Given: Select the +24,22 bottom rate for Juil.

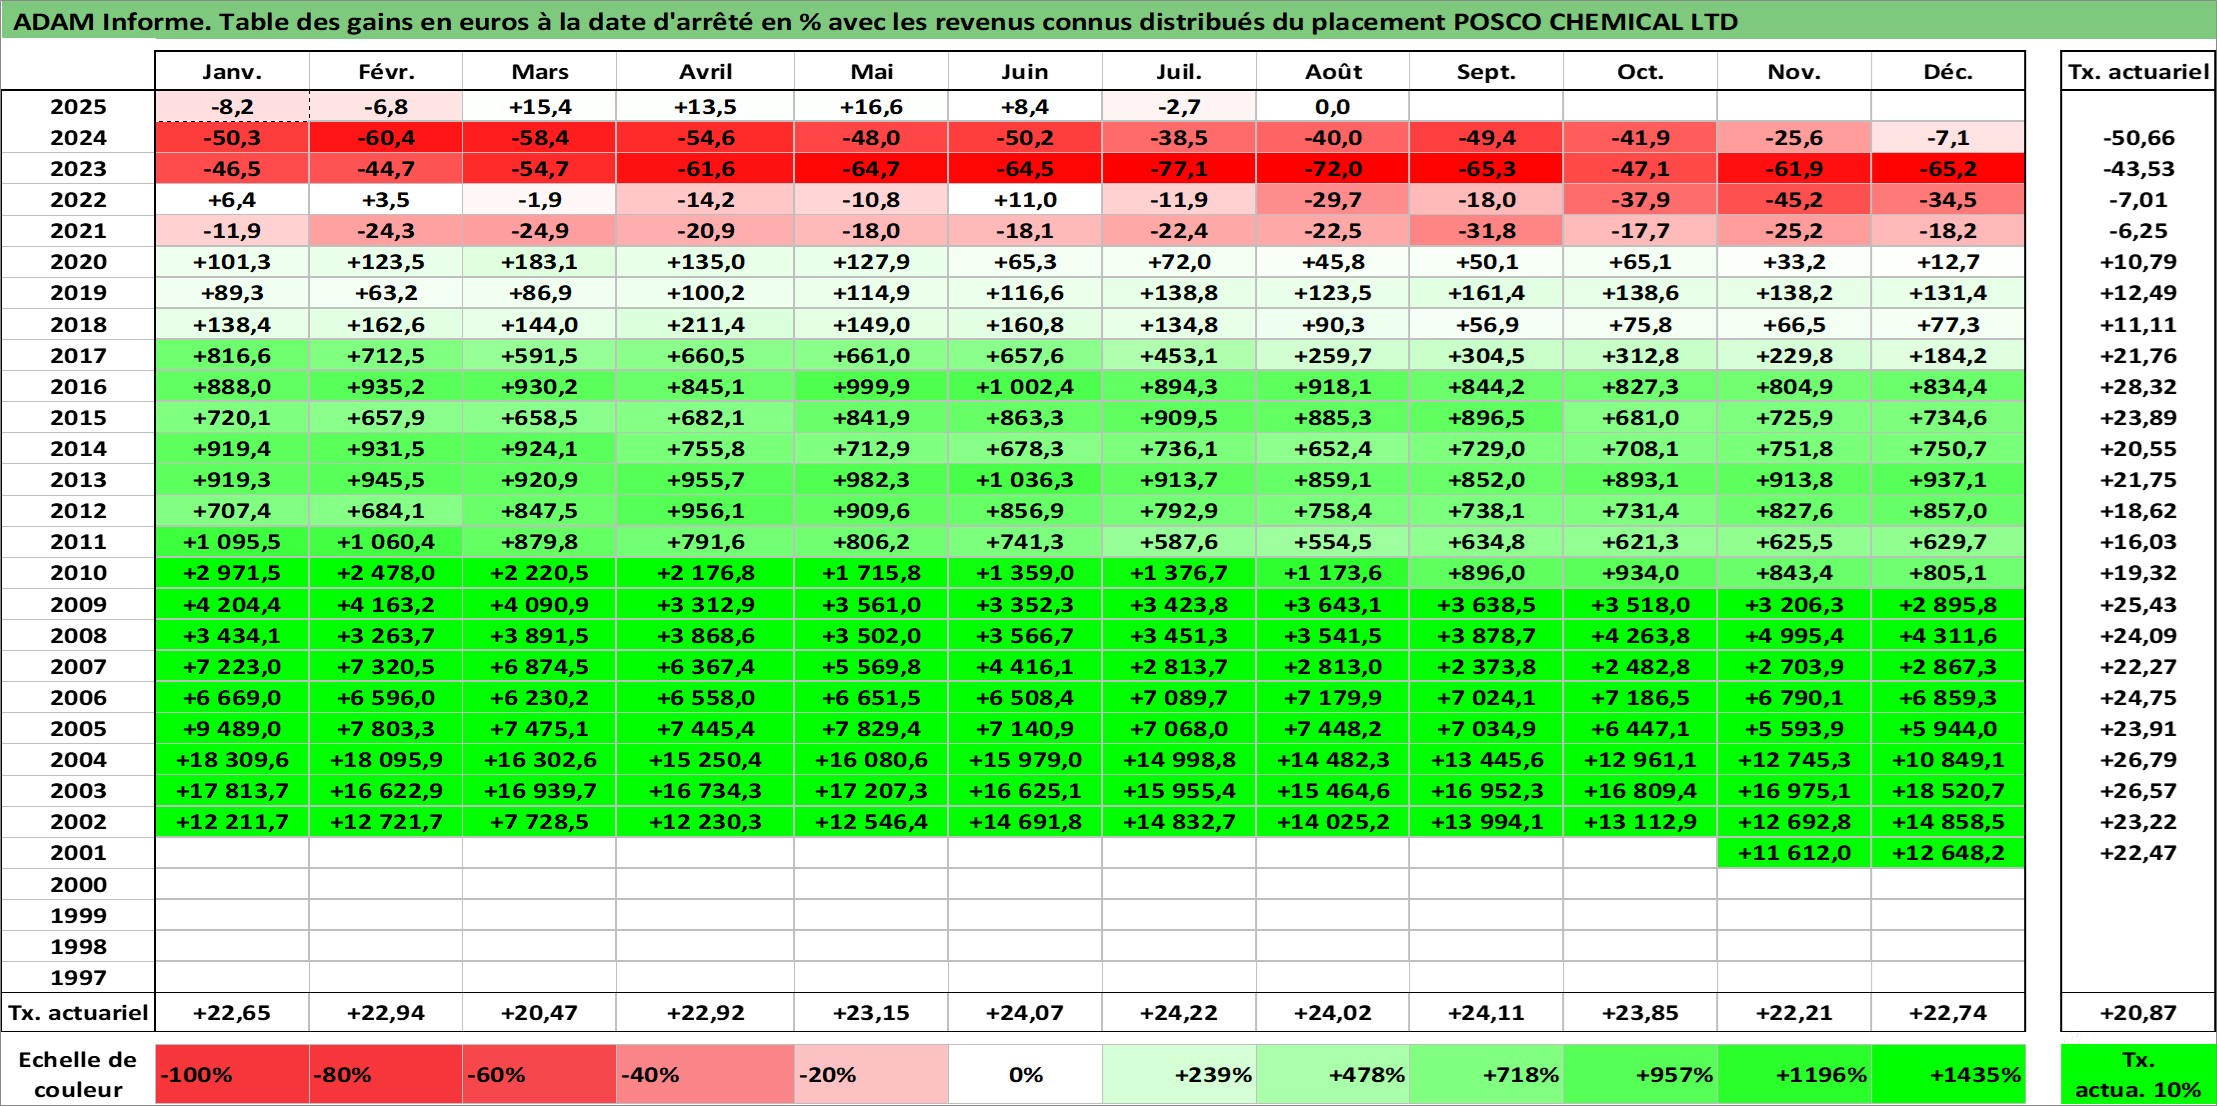Looking at the screenshot, I should coord(1179,1013).
